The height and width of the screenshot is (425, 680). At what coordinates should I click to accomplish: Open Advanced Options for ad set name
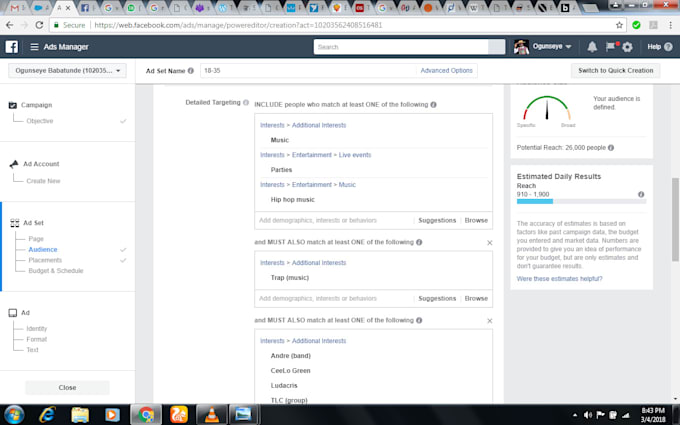coord(446,70)
